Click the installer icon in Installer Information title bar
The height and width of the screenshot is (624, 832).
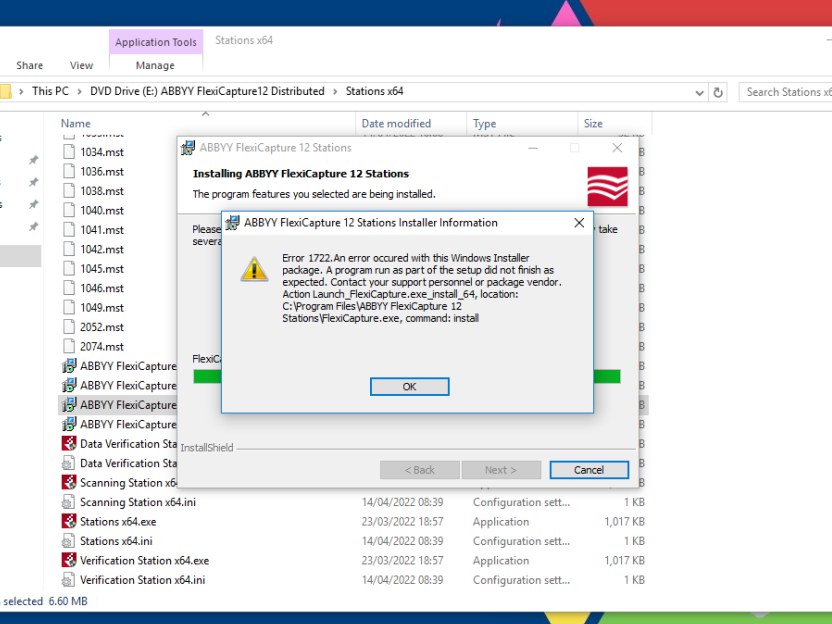pyautogui.click(x=232, y=223)
